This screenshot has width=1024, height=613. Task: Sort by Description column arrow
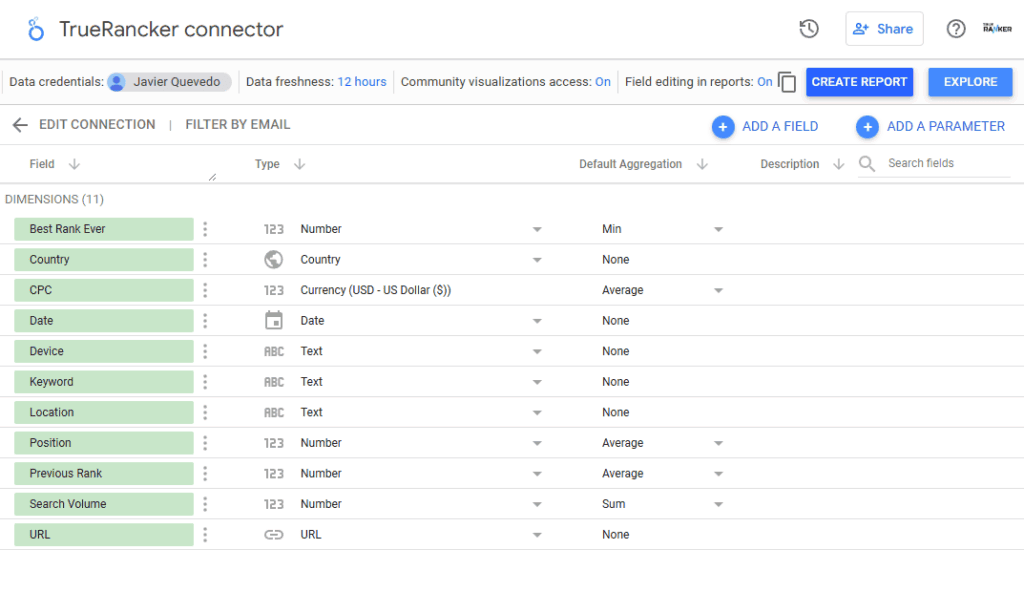point(839,164)
